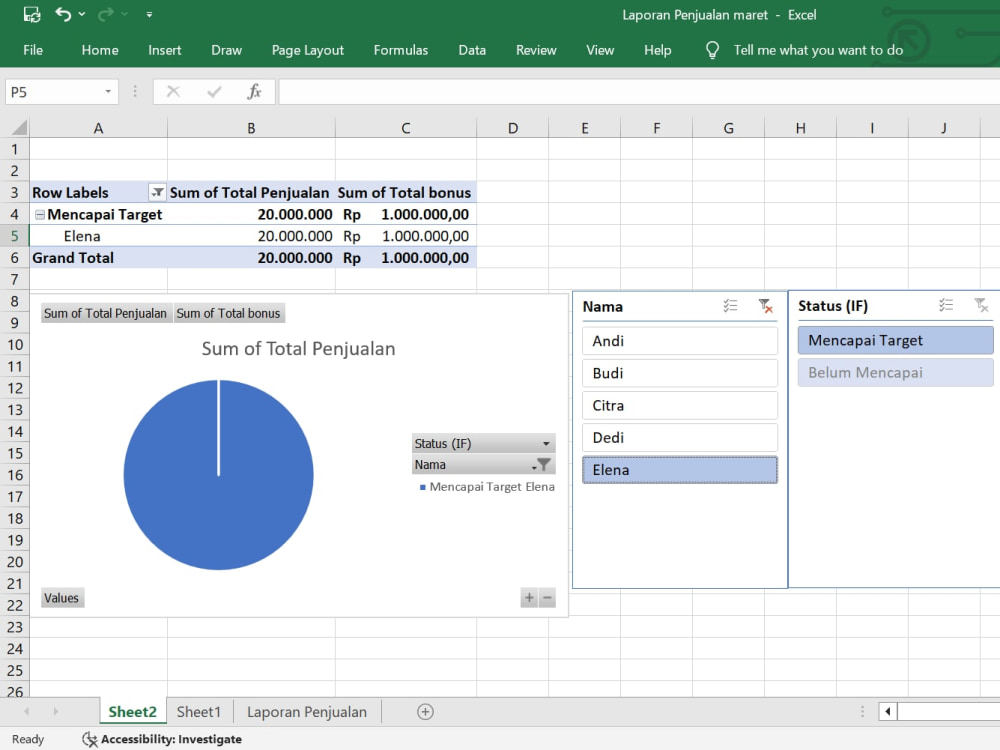Open the Undo history dropdown arrow

82,14
